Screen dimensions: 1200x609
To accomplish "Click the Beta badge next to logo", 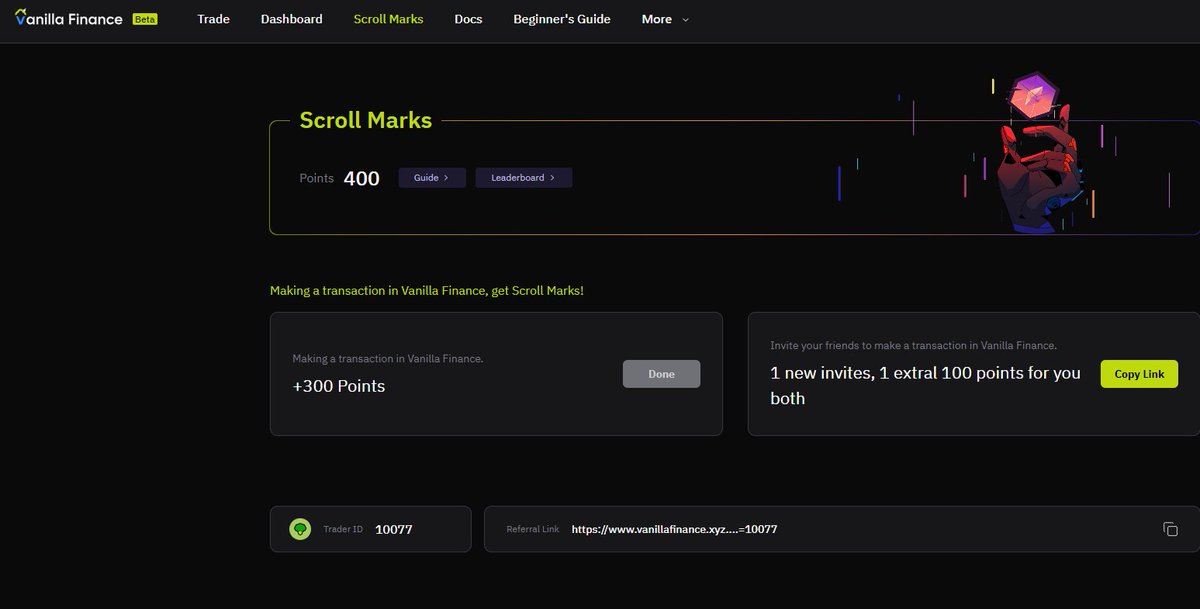I will [145, 19].
